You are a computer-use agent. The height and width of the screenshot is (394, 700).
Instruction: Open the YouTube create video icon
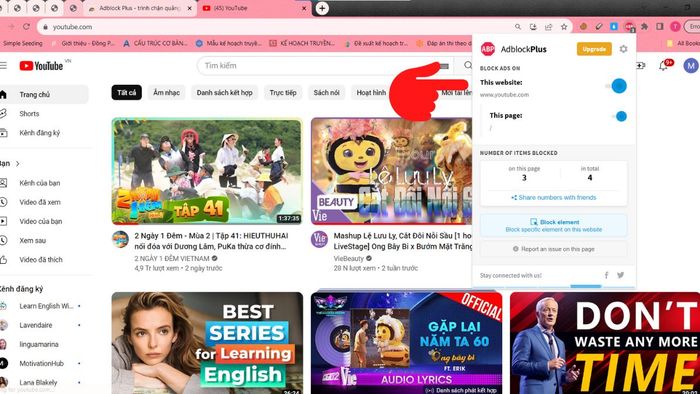[x=641, y=66]
